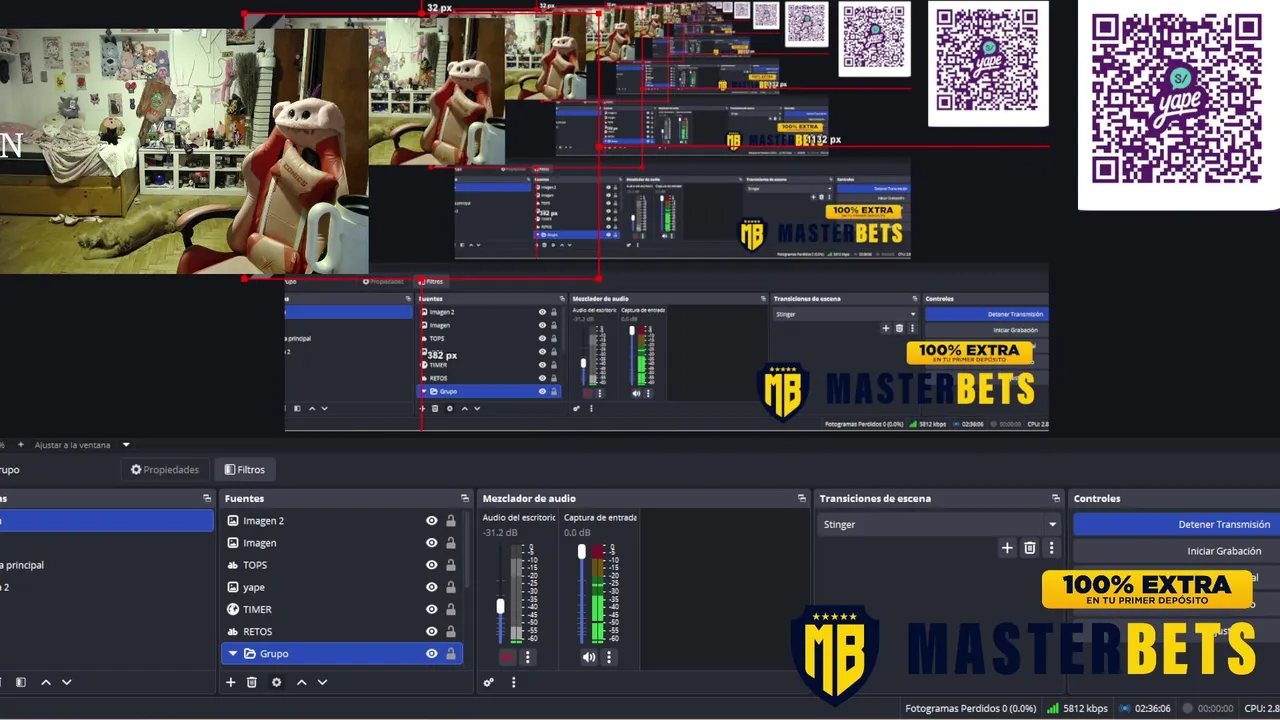Undock the Fuentes panel float icon
Image resolution: width=1280 pixels, height=720 pixels.
(x=465, y=498)
